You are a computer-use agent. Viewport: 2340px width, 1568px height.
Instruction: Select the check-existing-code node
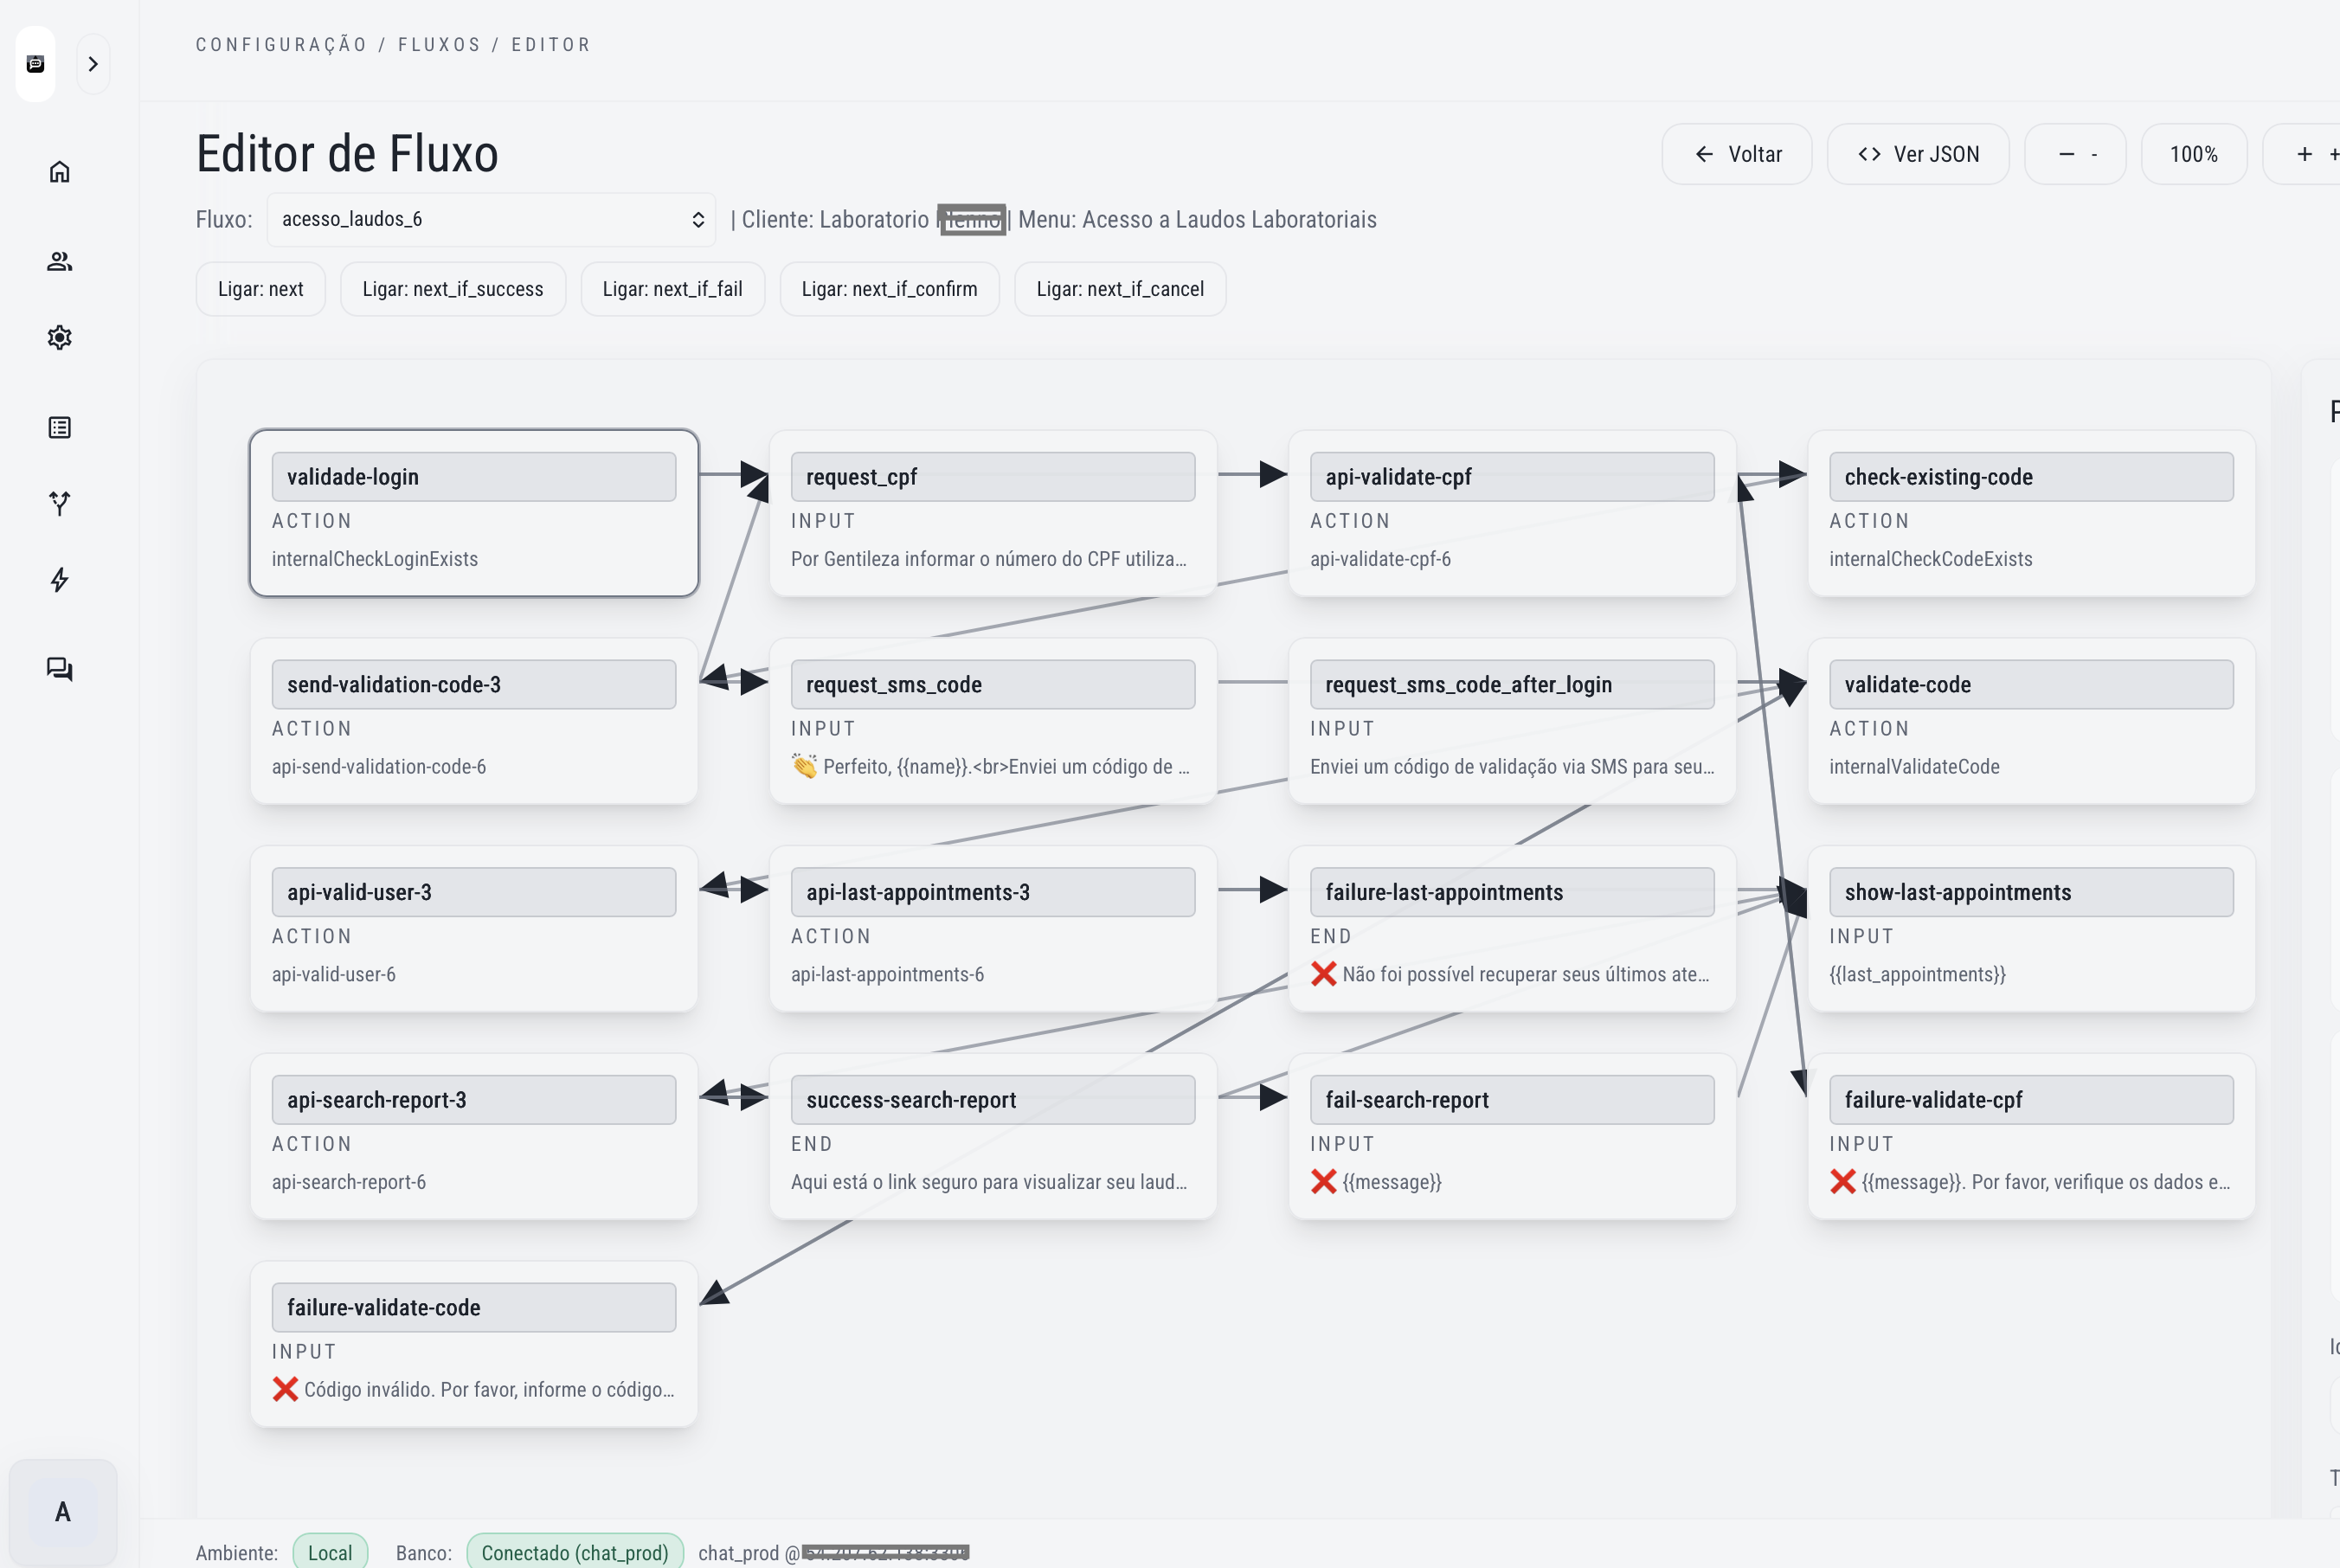[x=2031, y=513]
